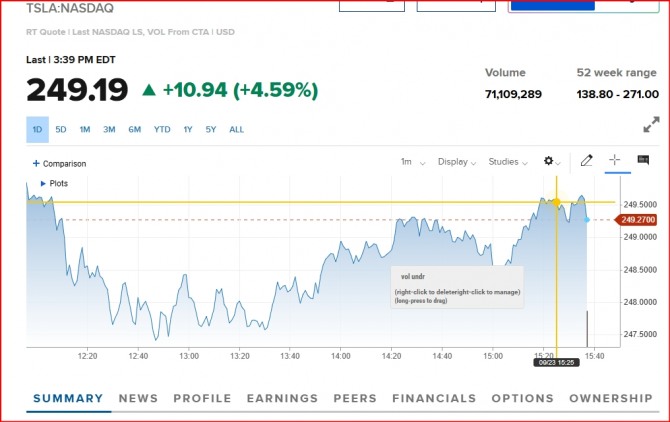Switch to the 1M range

point(85,129)
